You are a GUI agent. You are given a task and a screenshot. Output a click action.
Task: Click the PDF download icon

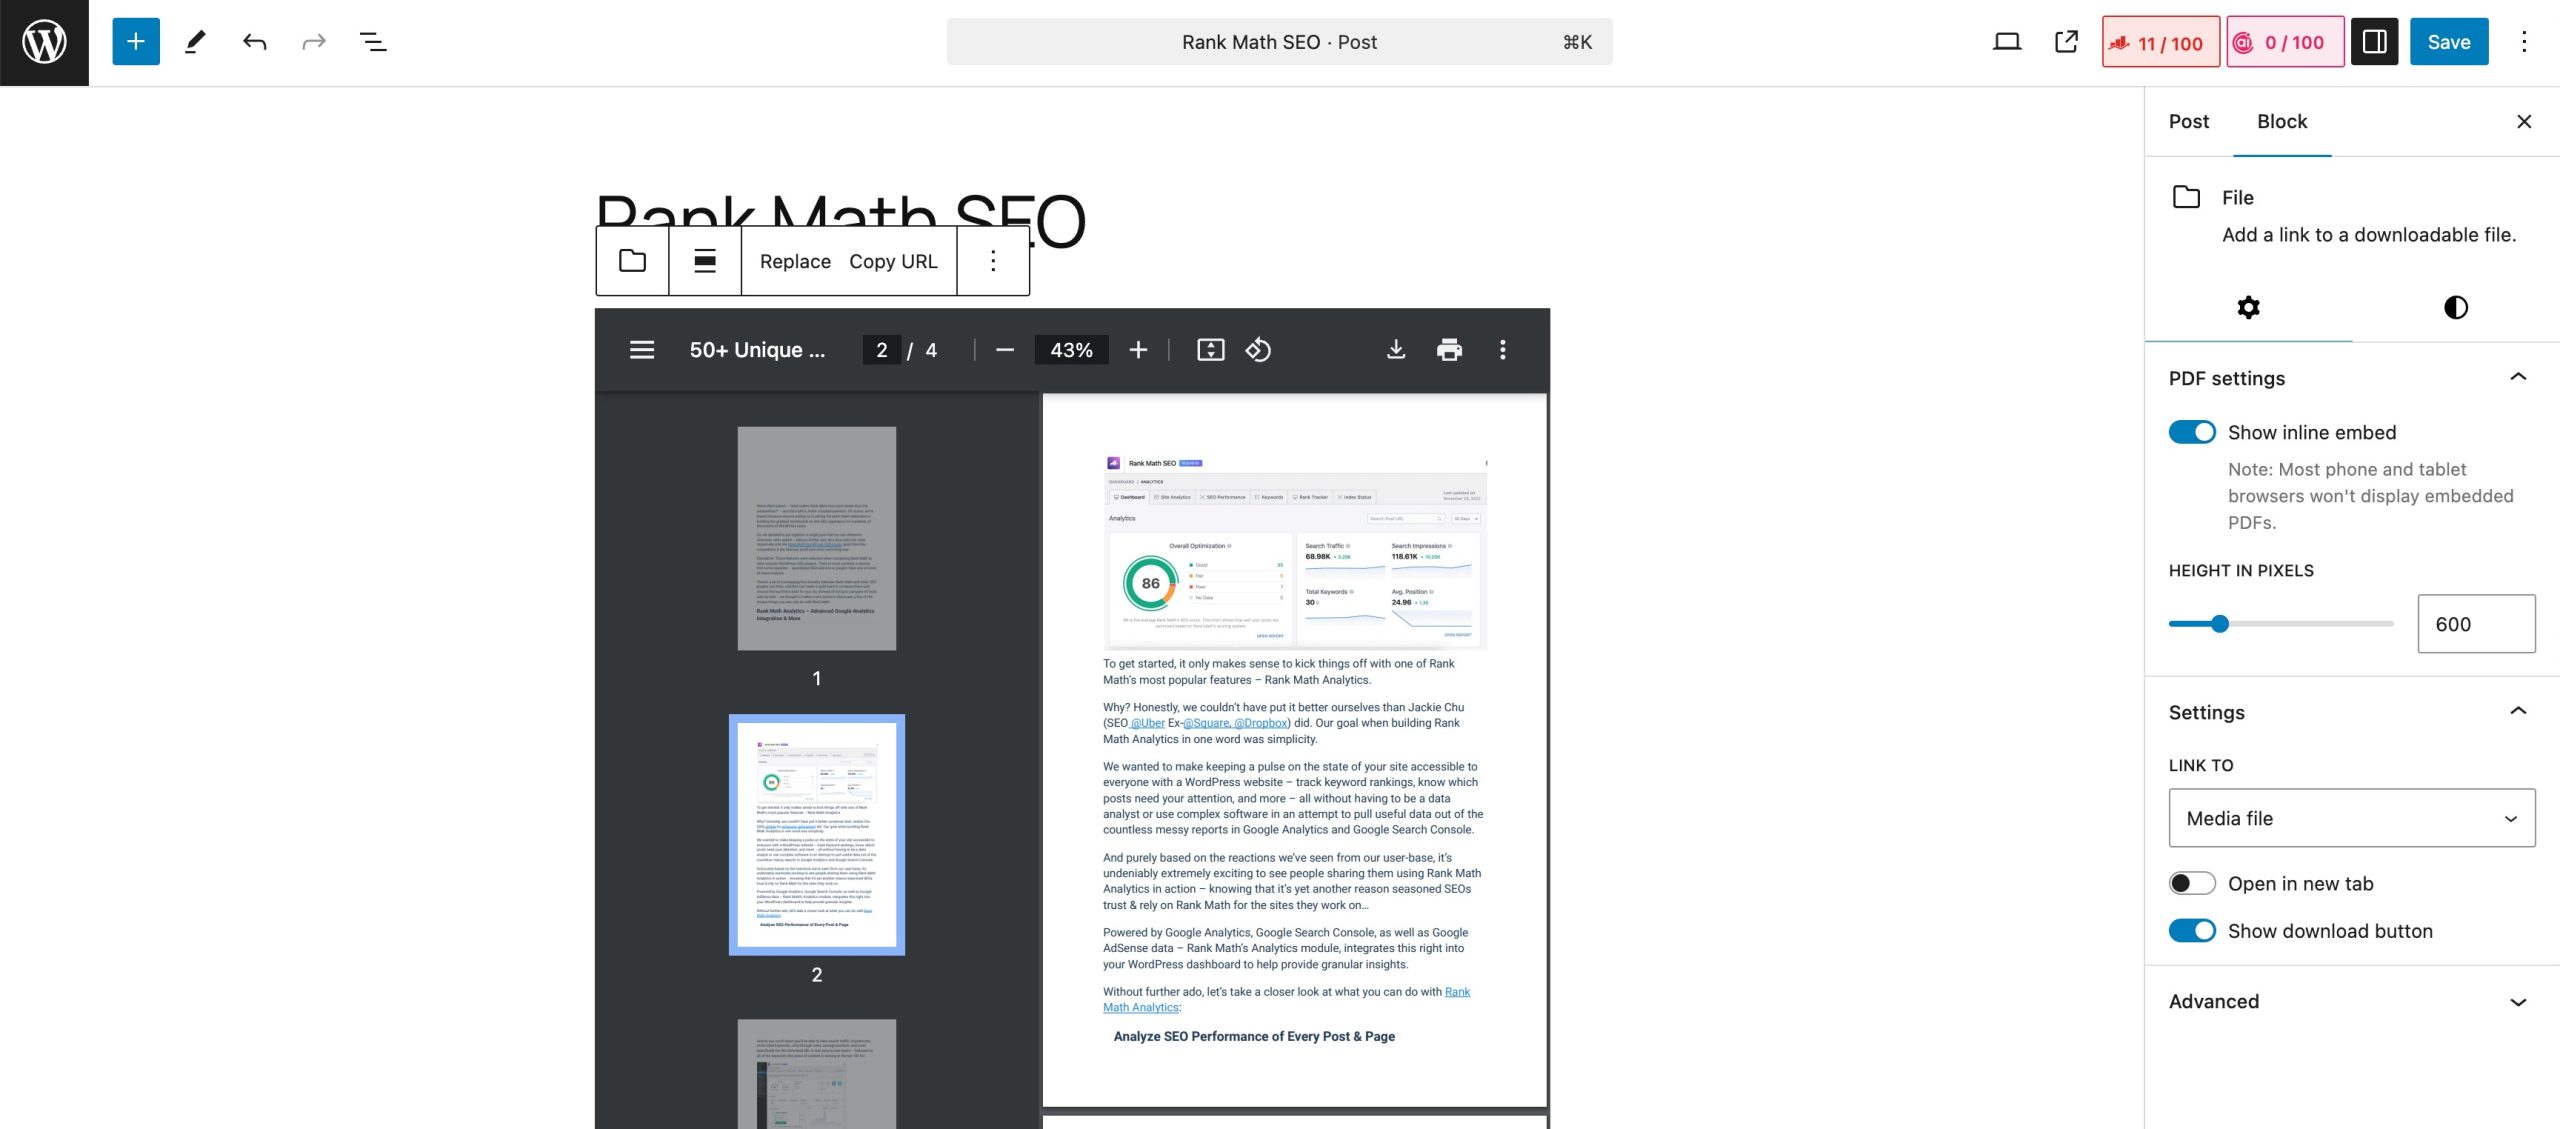1396,349
